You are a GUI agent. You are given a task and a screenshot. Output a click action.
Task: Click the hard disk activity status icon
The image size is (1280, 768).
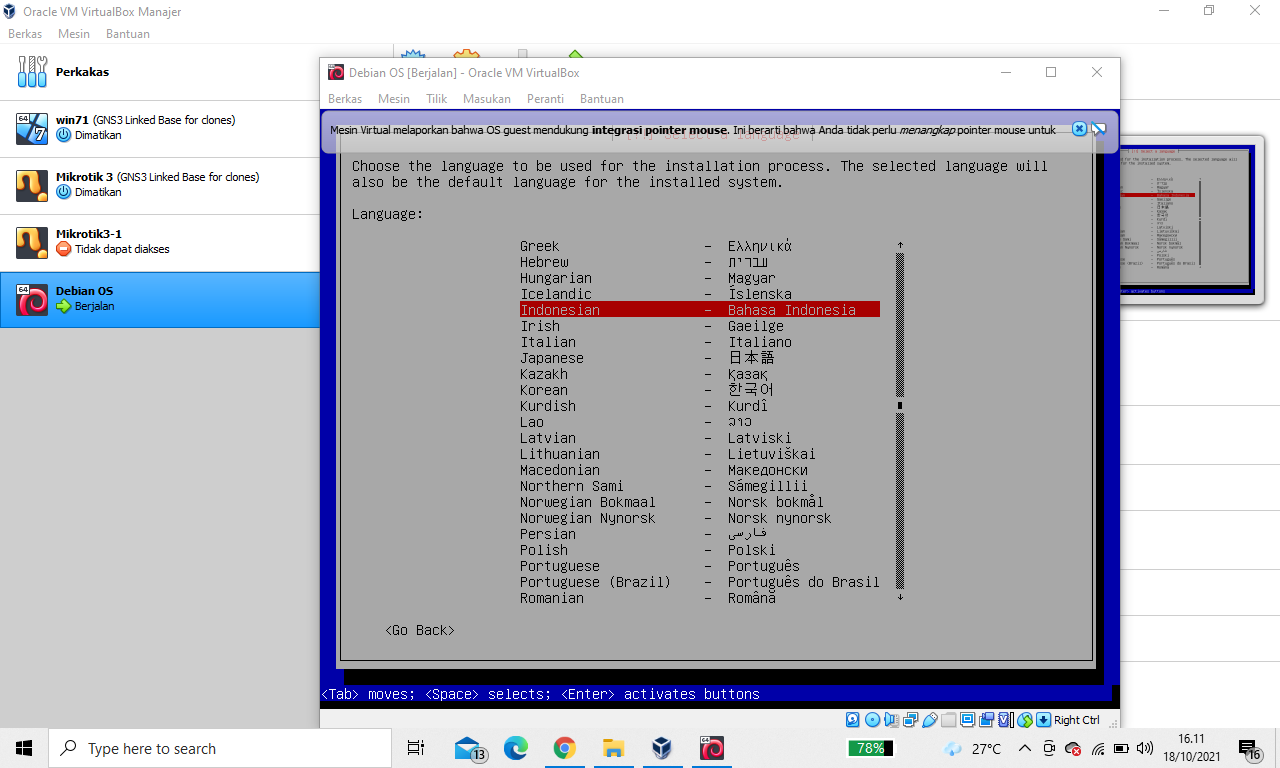pyautogui.click(x=852, y=720)
